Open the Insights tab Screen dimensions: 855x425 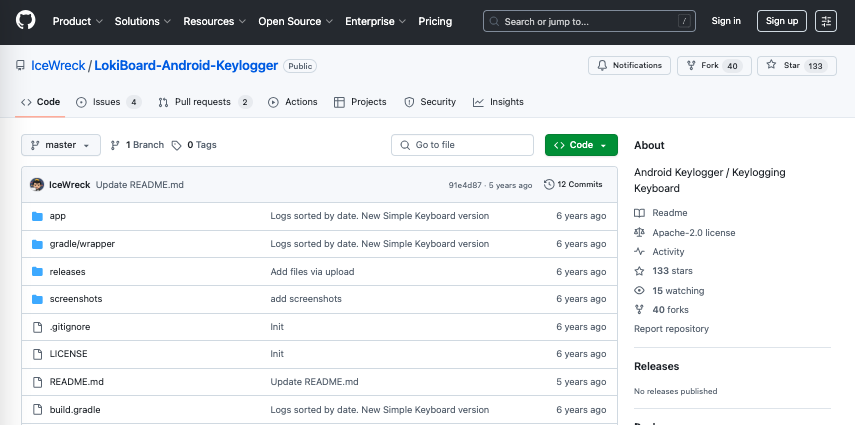point(498,102)
